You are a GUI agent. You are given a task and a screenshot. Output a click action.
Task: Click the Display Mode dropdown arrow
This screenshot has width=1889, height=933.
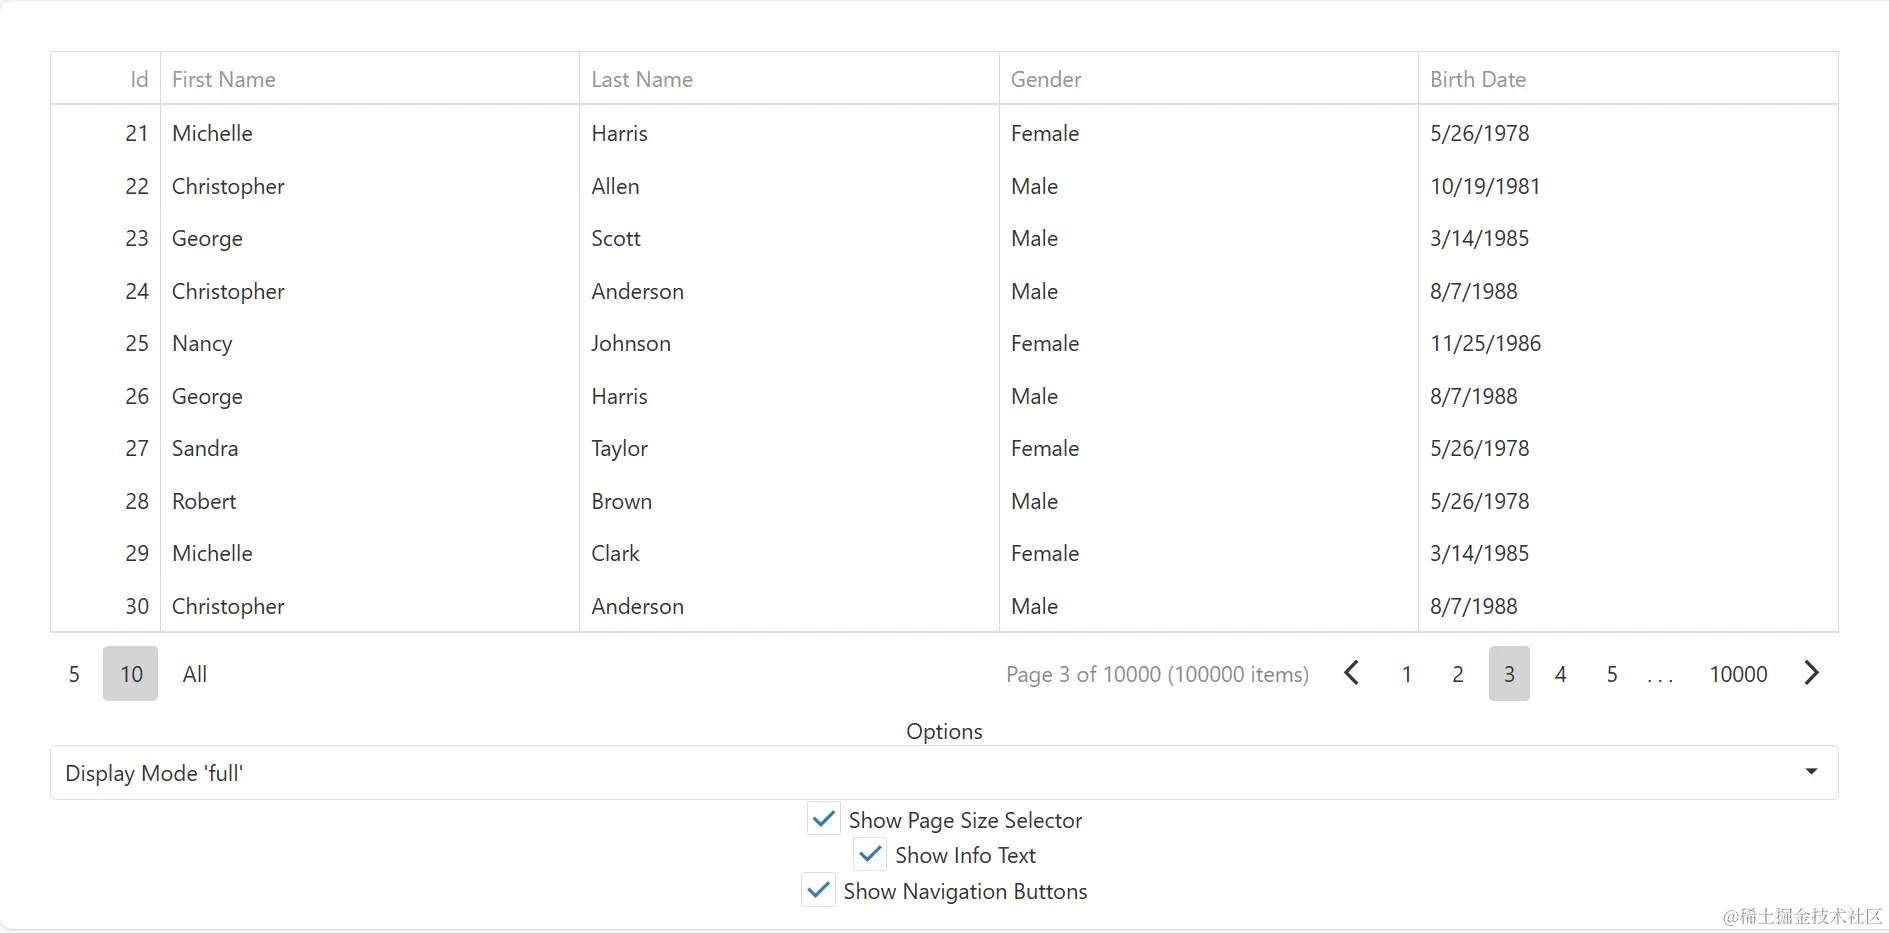point(1811,772)
